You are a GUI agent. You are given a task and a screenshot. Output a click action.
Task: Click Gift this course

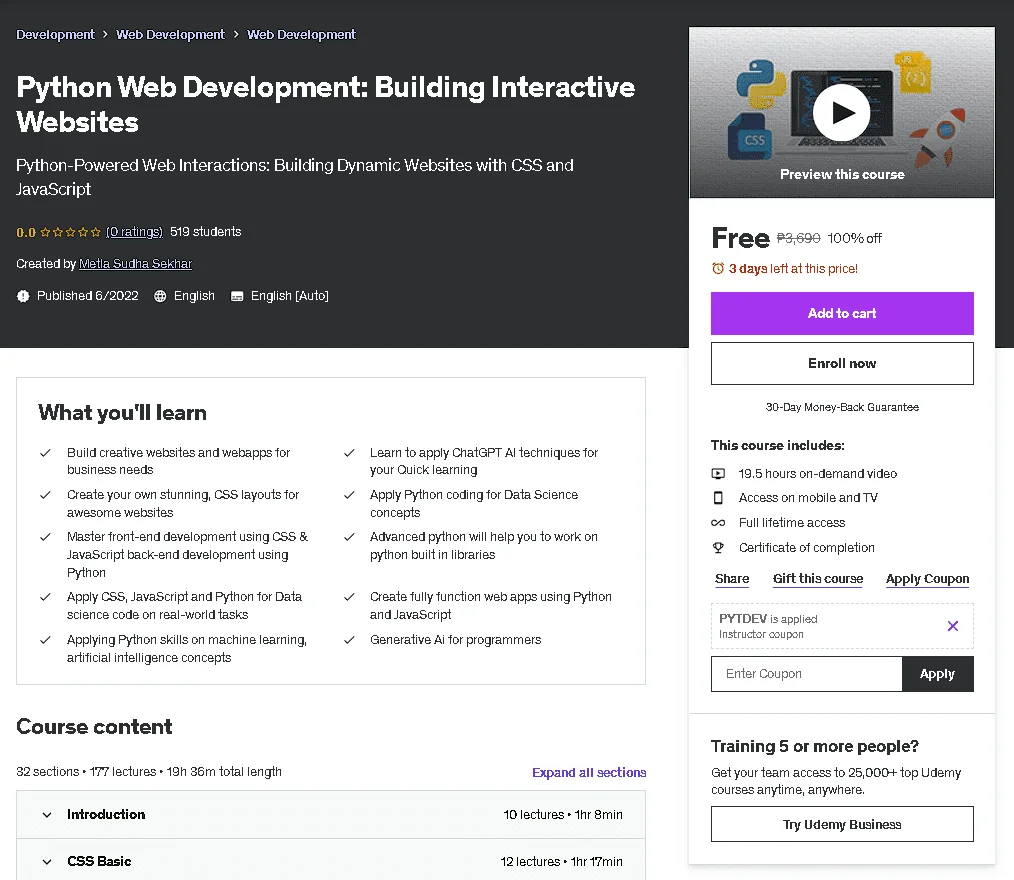point(818,579)
